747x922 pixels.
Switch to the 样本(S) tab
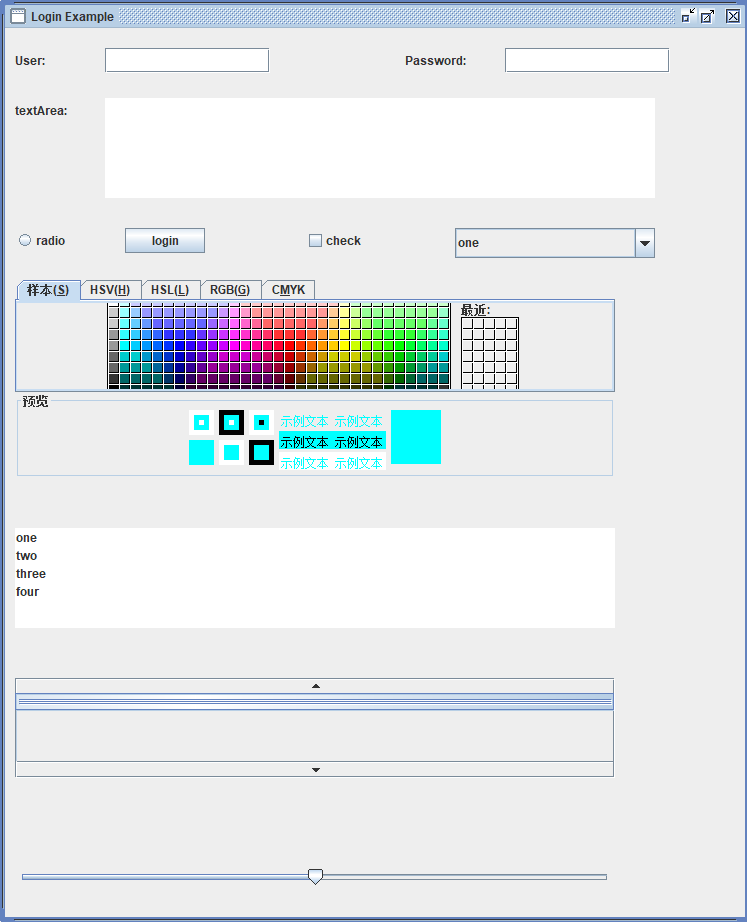tap(48, 290)
